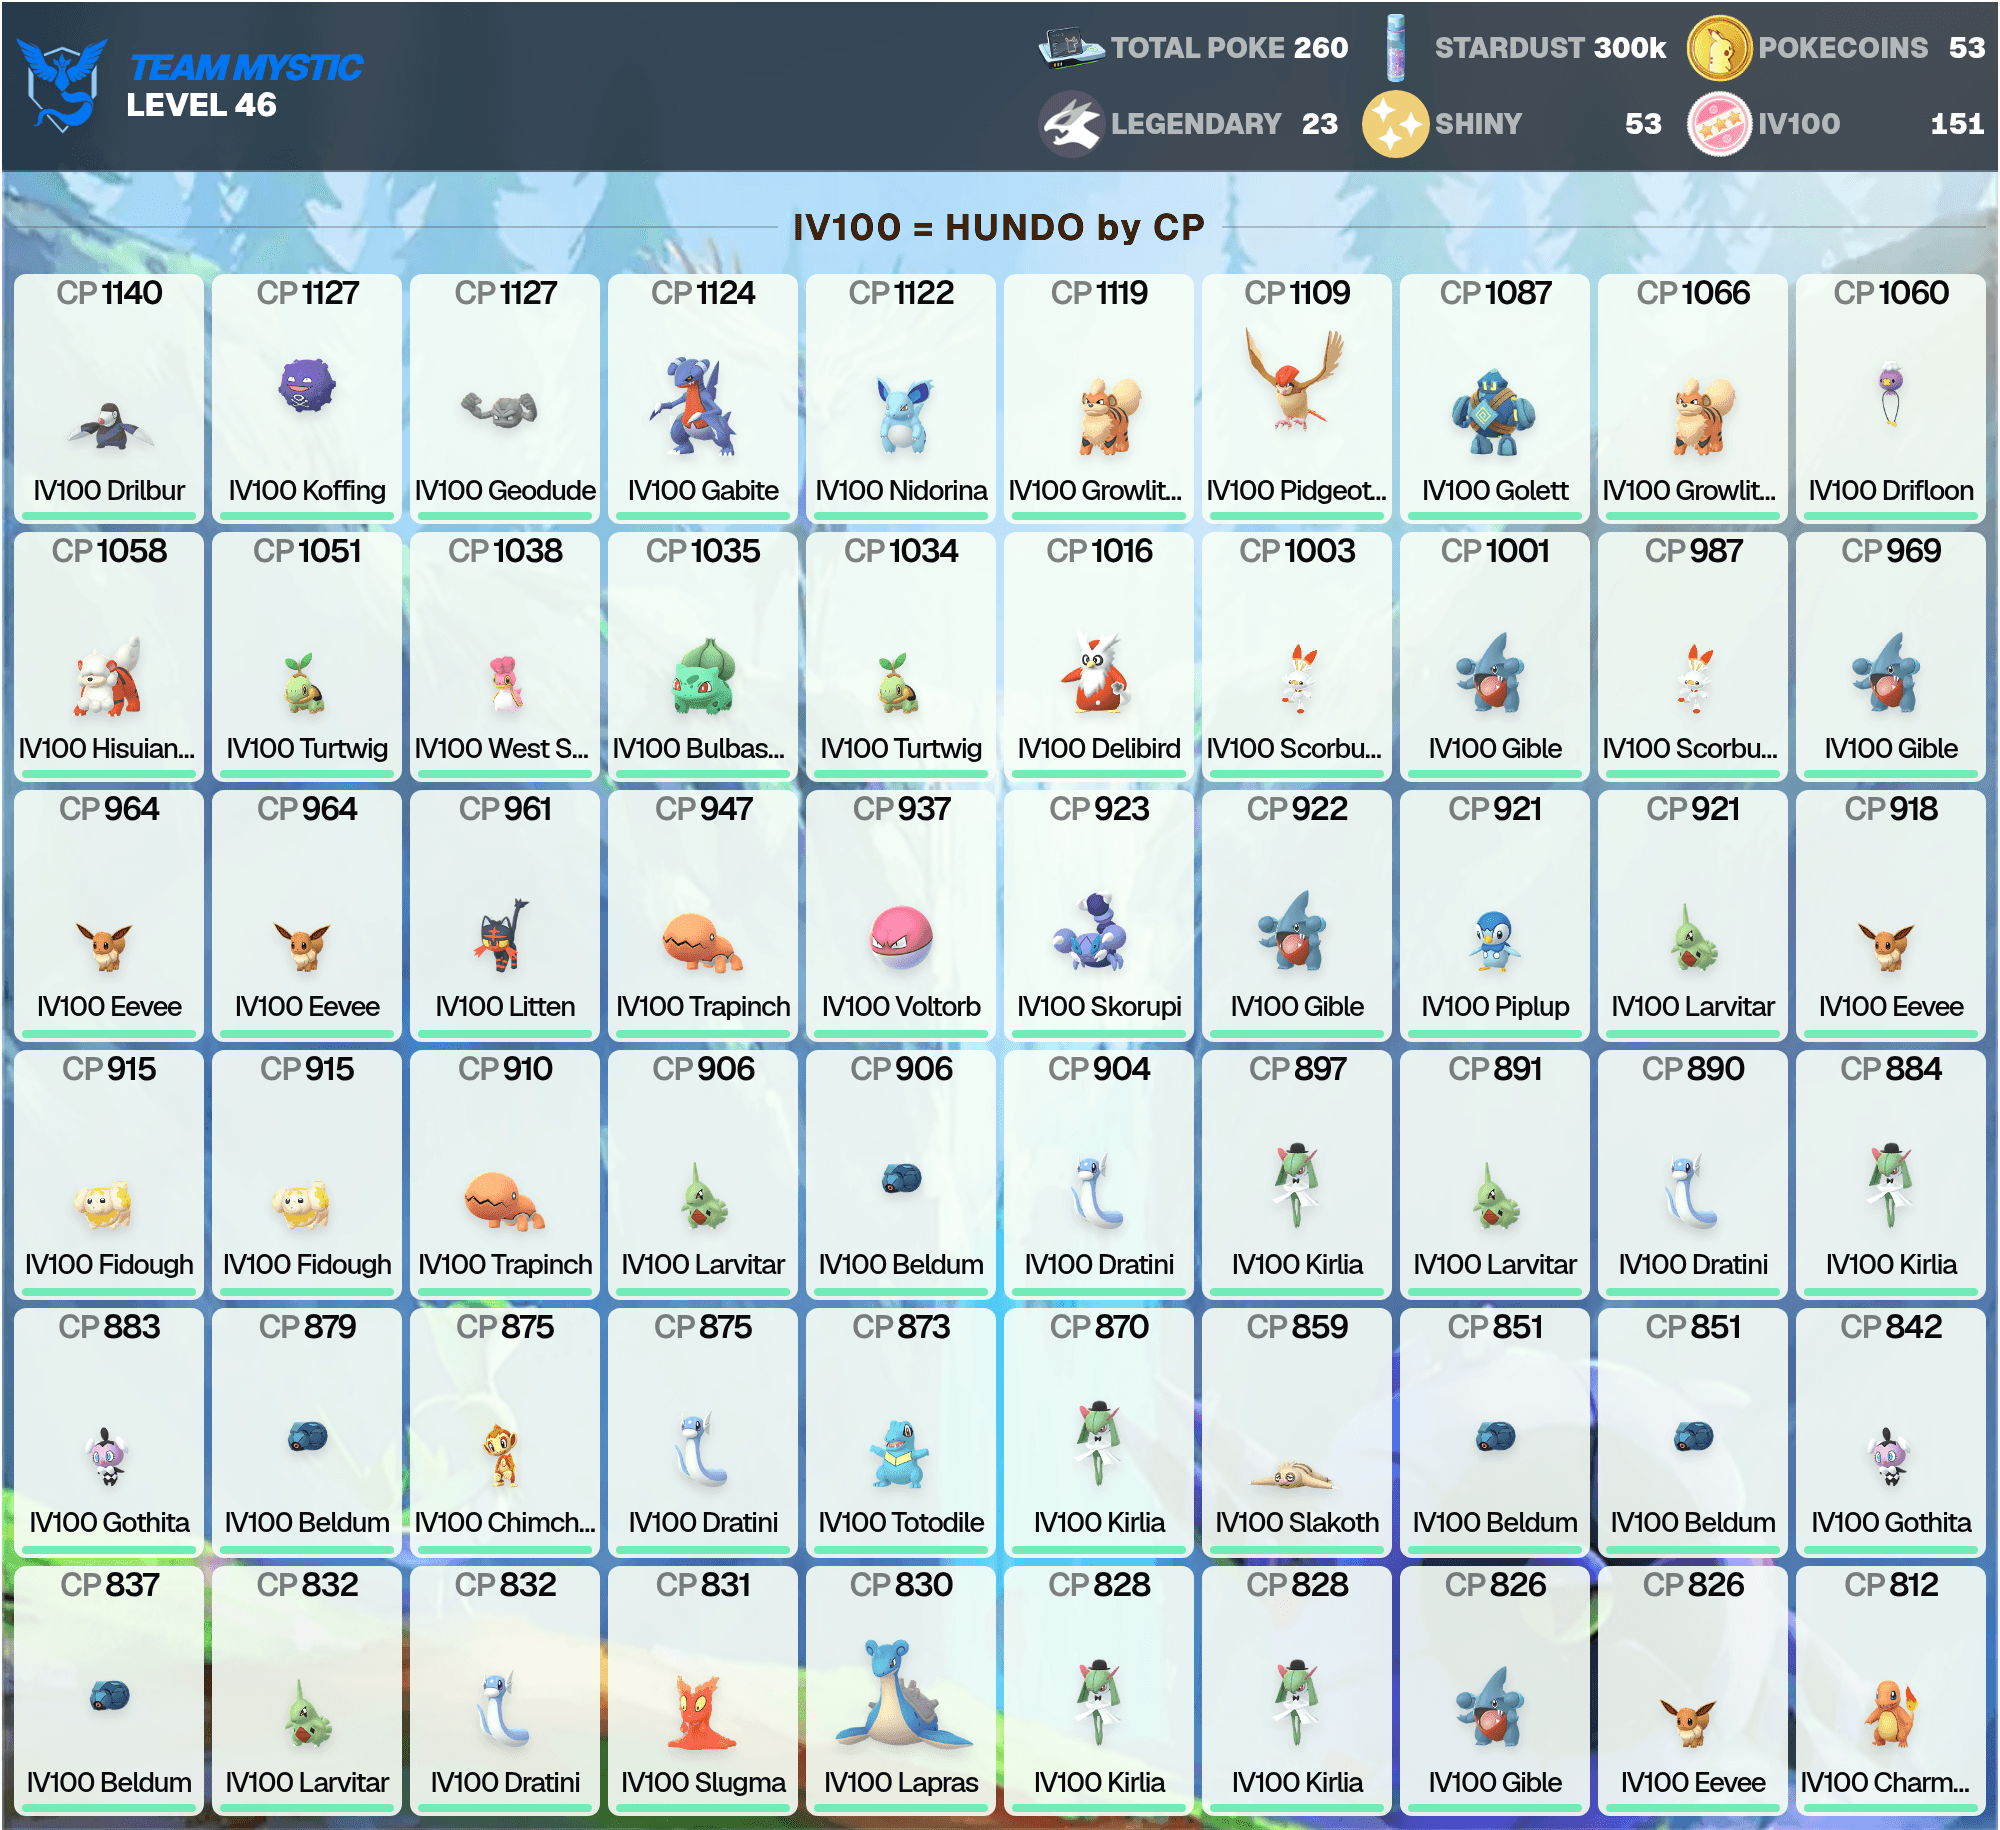
Task: Click the "POKECOINS 53" stat text
Action: (1871, 48)
